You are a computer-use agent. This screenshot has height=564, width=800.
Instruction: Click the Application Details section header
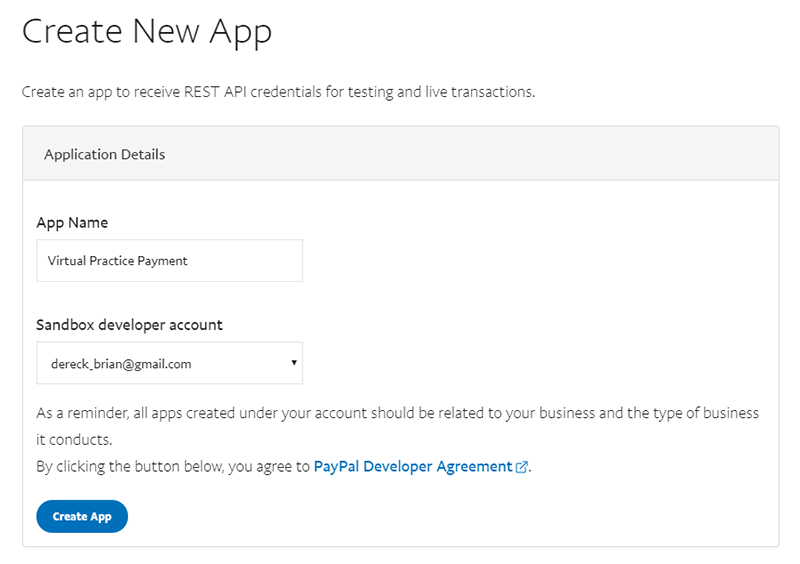(105, 154)
